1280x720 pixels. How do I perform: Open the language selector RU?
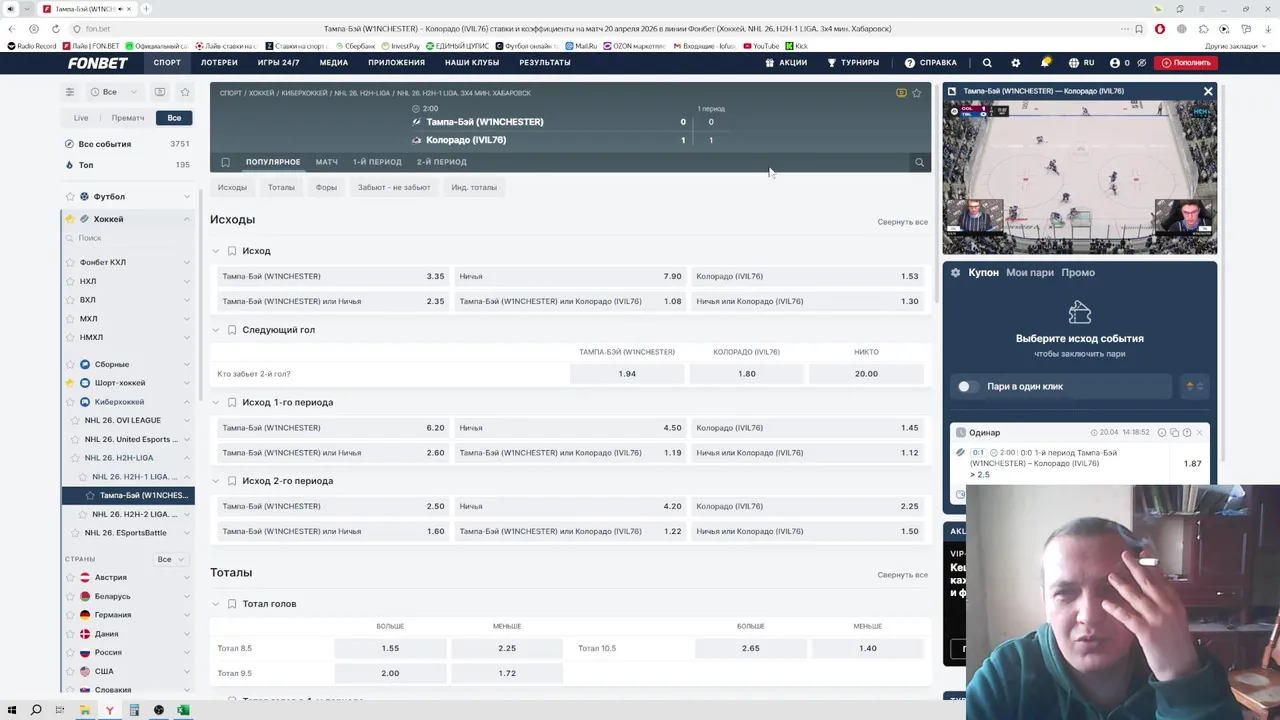coord(1081,63)
